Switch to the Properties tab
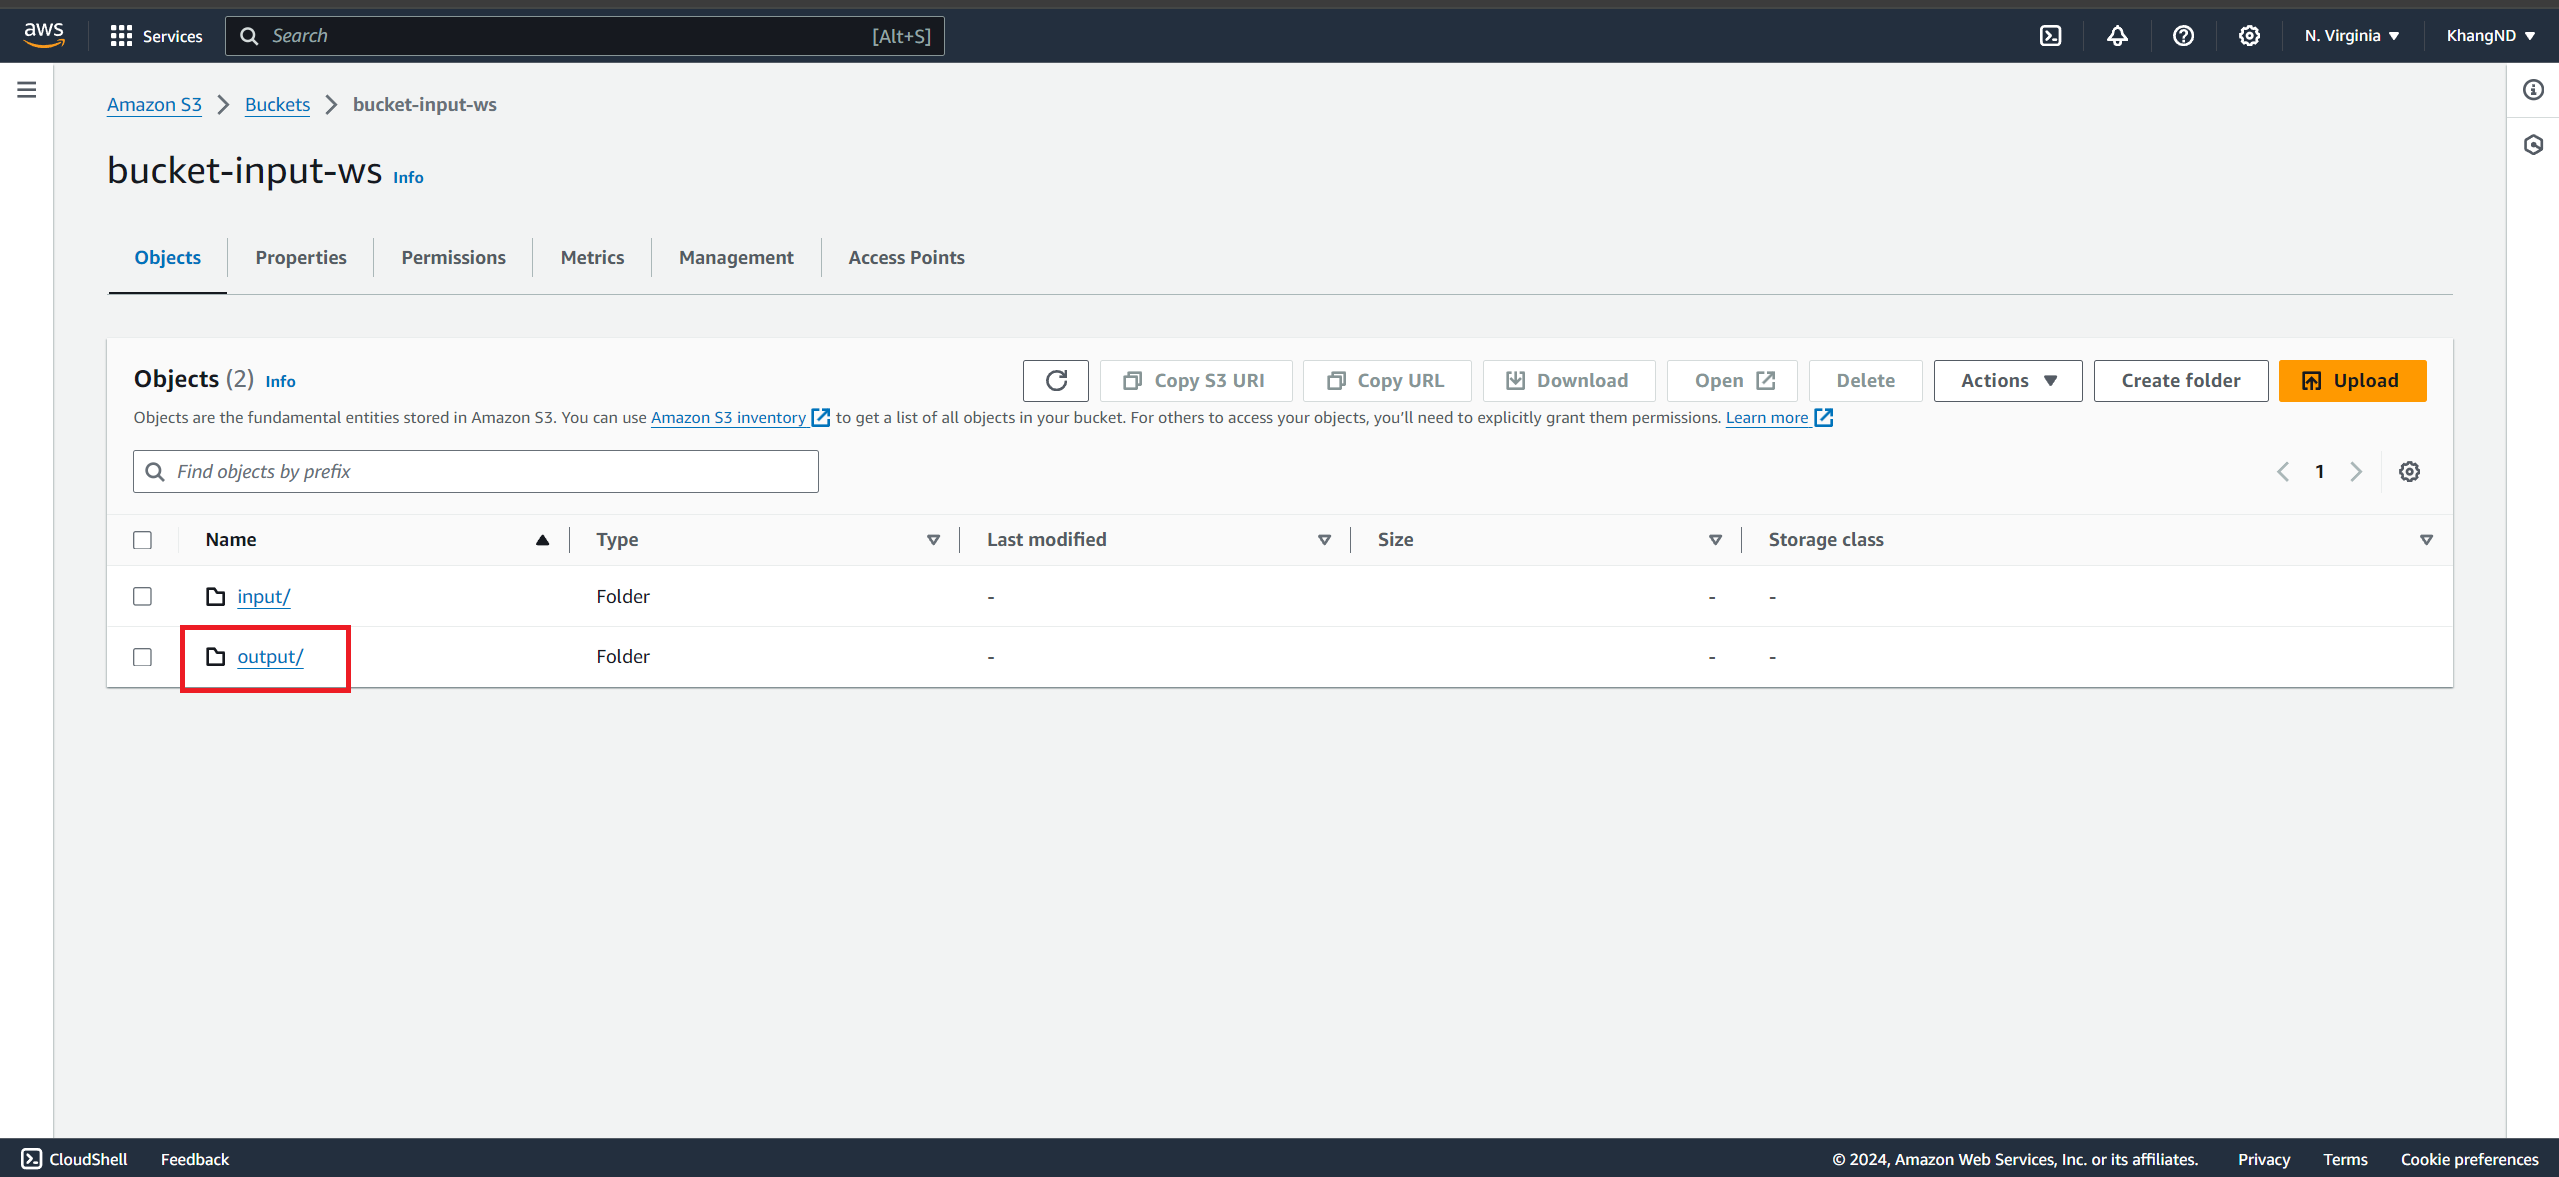Screen dimensions: 2559x1177 coord(301,258)
